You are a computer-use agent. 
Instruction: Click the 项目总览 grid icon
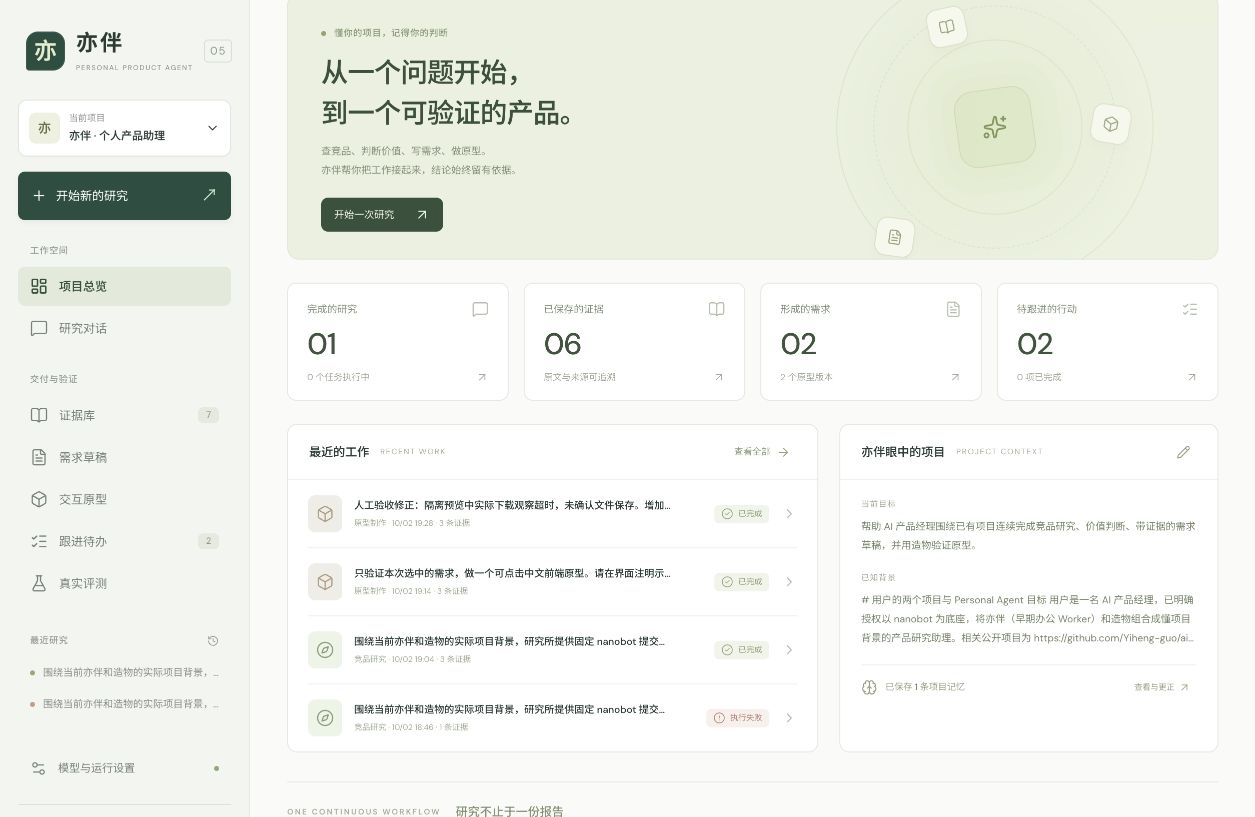tap(39, 286)
